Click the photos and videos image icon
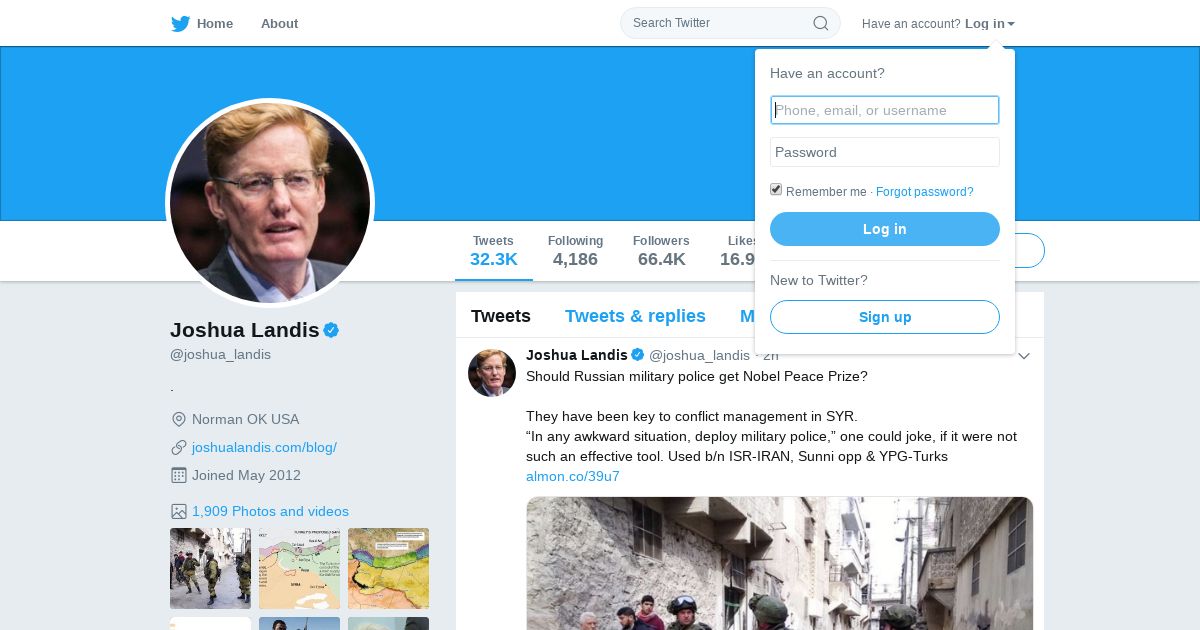Image resolution: width=1200 pixels, height=630 pixels. [x=179, y=511]
